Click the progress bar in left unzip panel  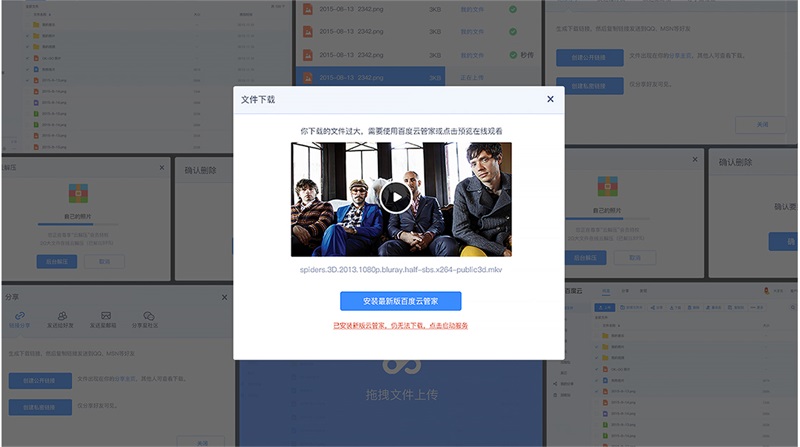pyautogui.click(x=78, y=224)
